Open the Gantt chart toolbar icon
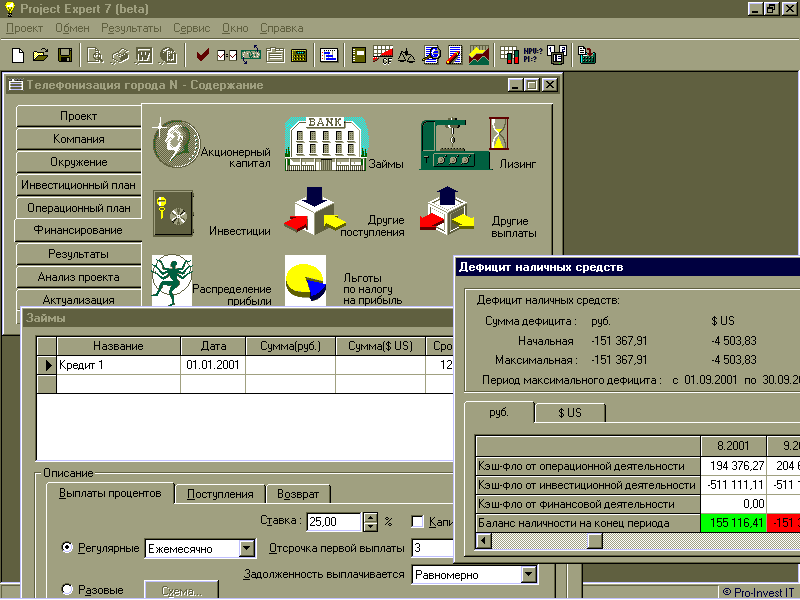Viewport: 800px width, 600px height. click(329, 55)
